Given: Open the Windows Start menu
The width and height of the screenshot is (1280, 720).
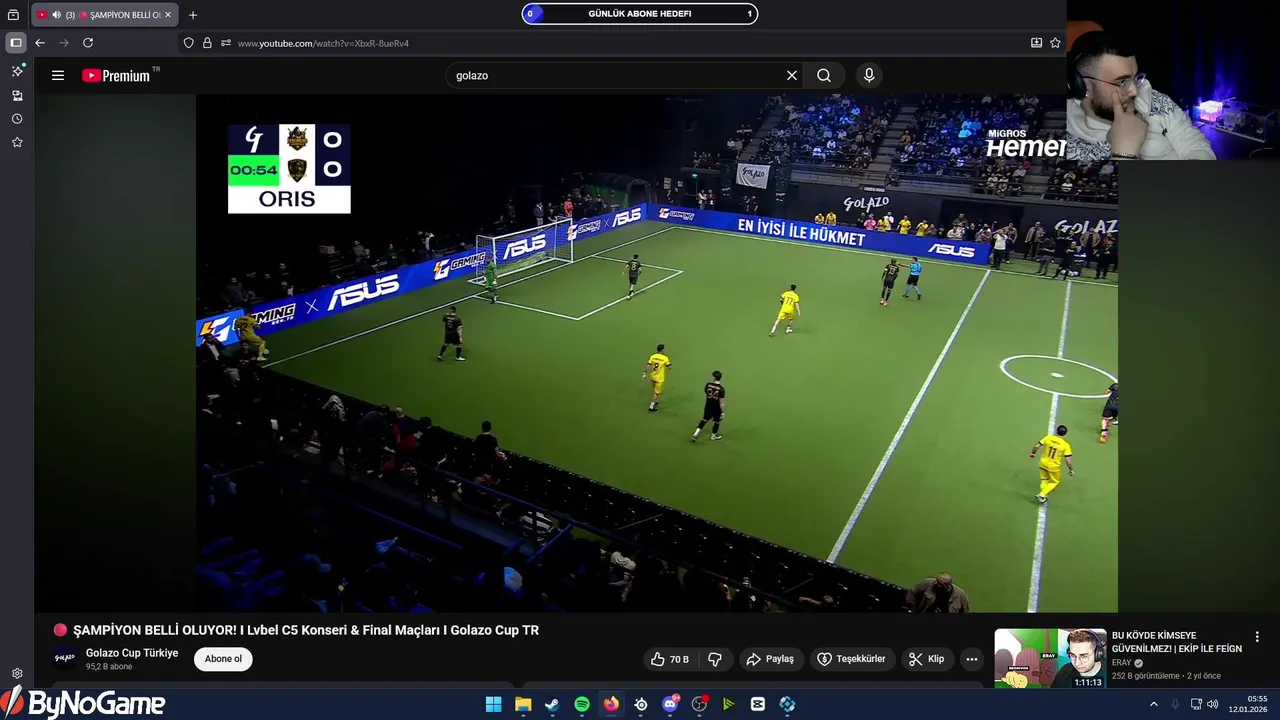Looking at the screenshot, I should (x=493, y=704).
